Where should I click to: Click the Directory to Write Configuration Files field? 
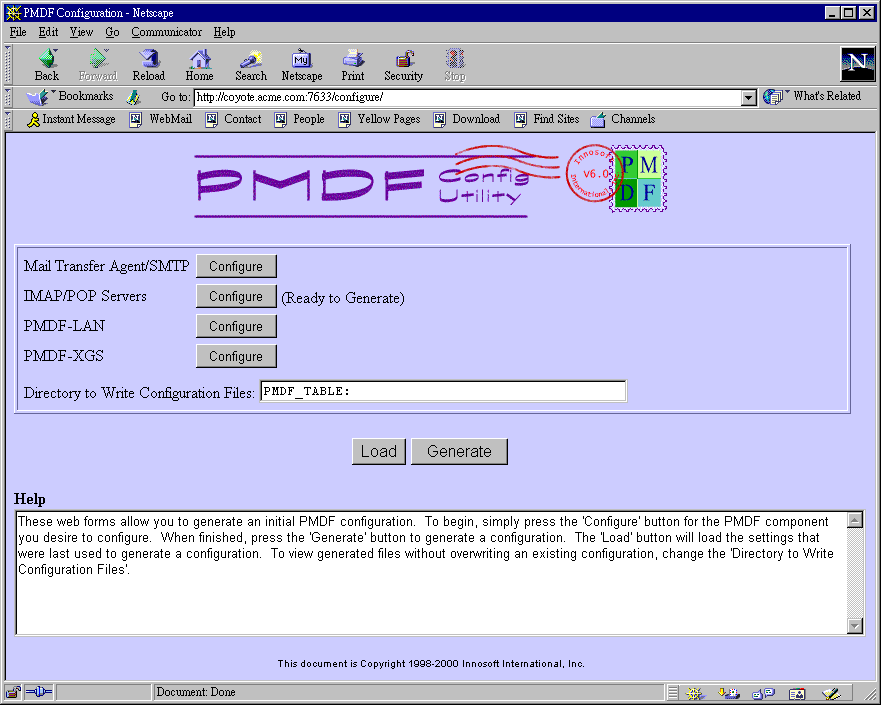[x=443, y=392]
